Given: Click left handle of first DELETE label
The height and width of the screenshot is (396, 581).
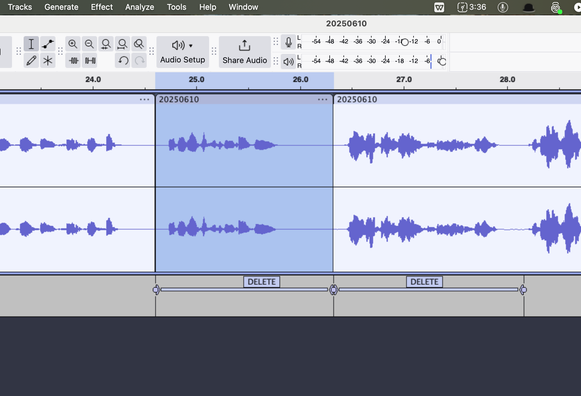Looking at the screenshot, I should [156, 290].
